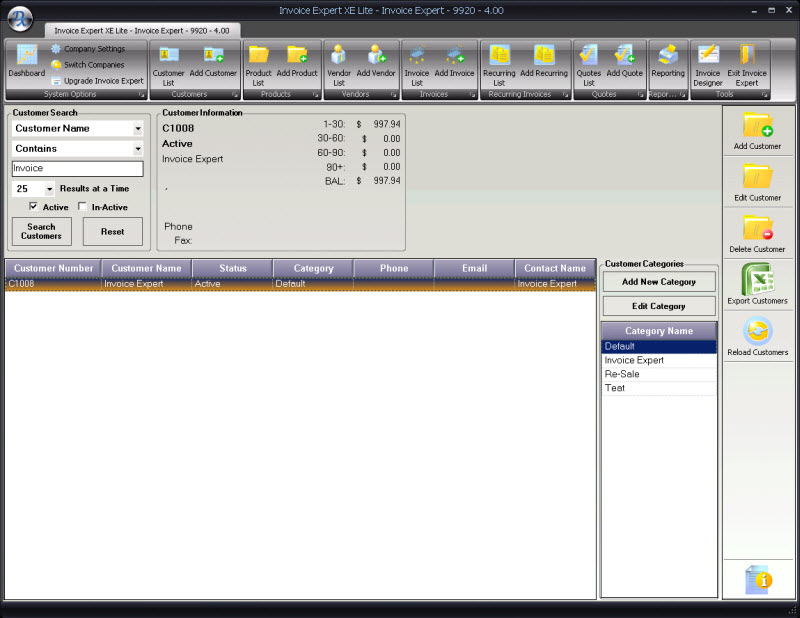Click the Category Name header
The width and height of the screenshot is (800, 618).
[x=659, y=331]
